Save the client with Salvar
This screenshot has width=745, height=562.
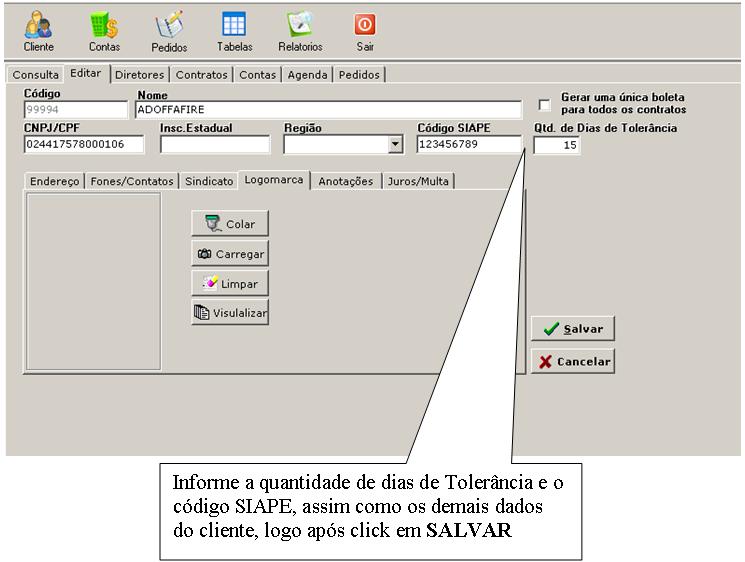pos(572,329)
